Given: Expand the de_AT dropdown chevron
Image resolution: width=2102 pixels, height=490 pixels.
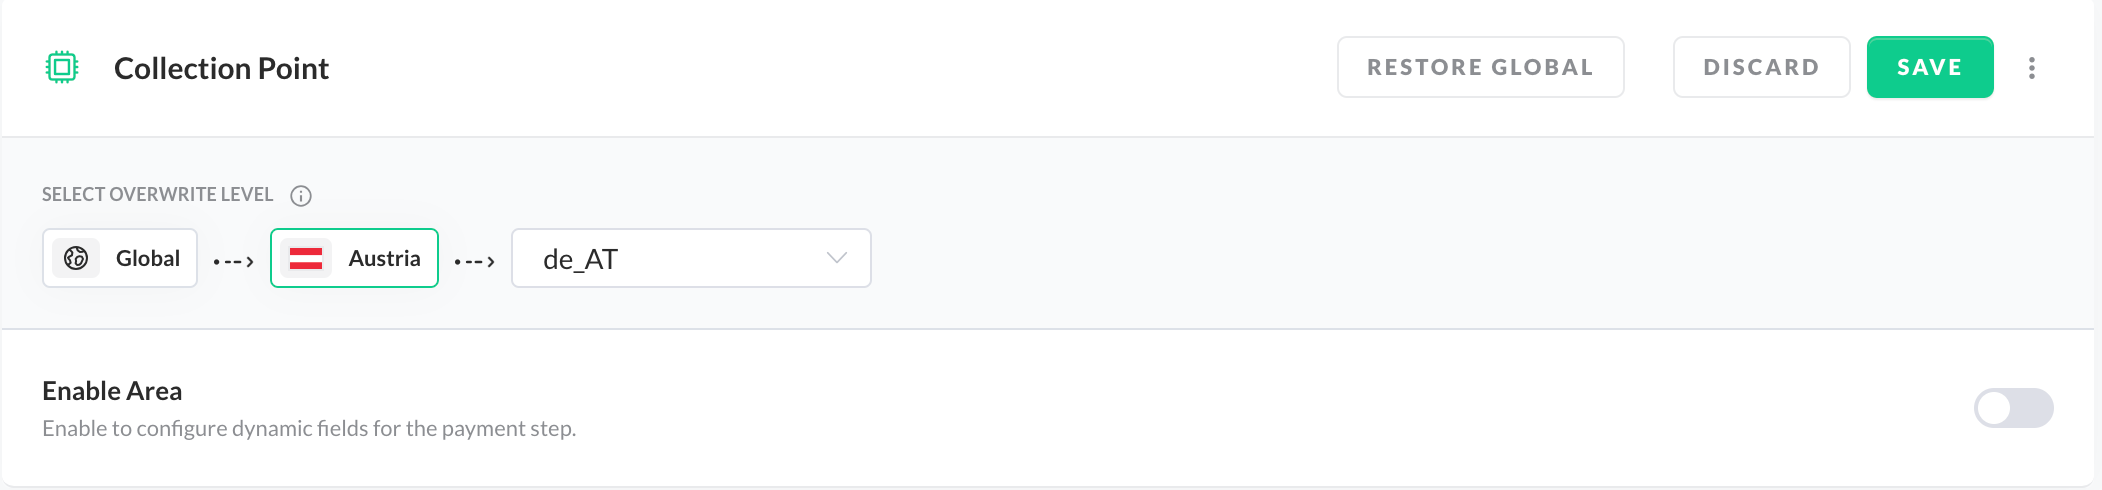Looking at the screenshot, I should click(837, 258).
